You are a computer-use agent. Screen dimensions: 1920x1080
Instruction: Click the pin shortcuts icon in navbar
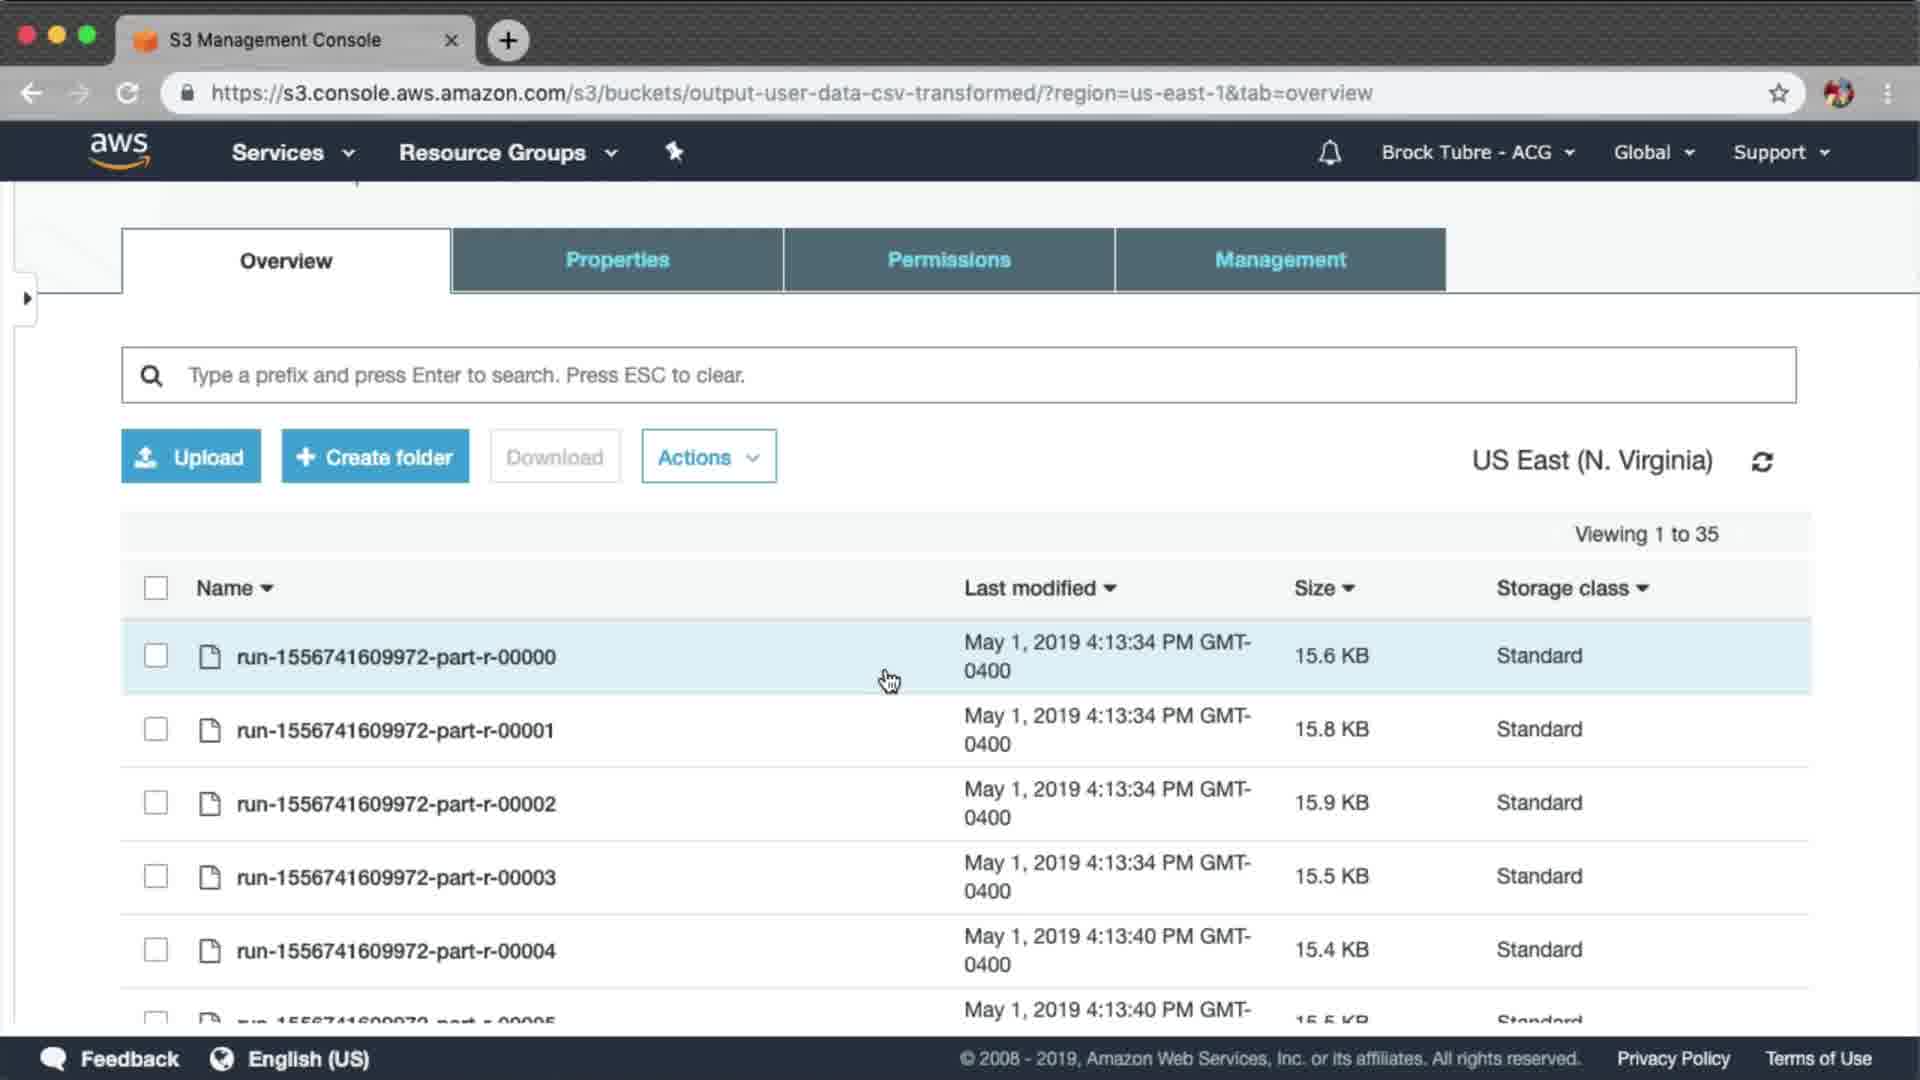point(674,152)
